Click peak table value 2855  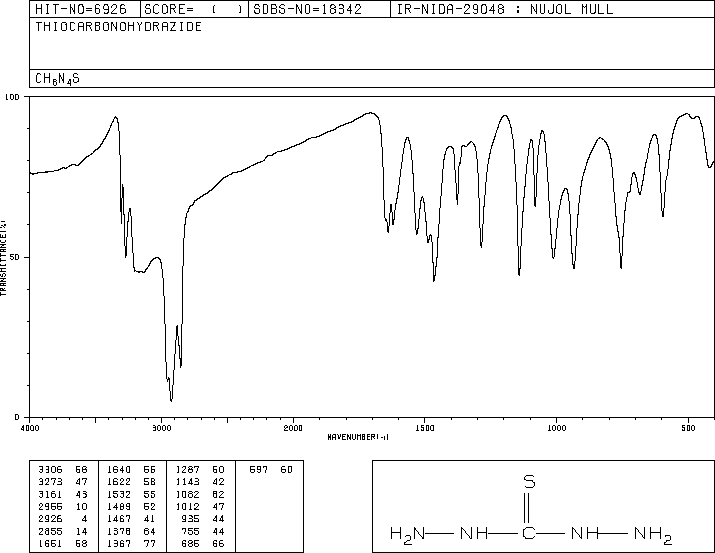[x=50, y=531]
